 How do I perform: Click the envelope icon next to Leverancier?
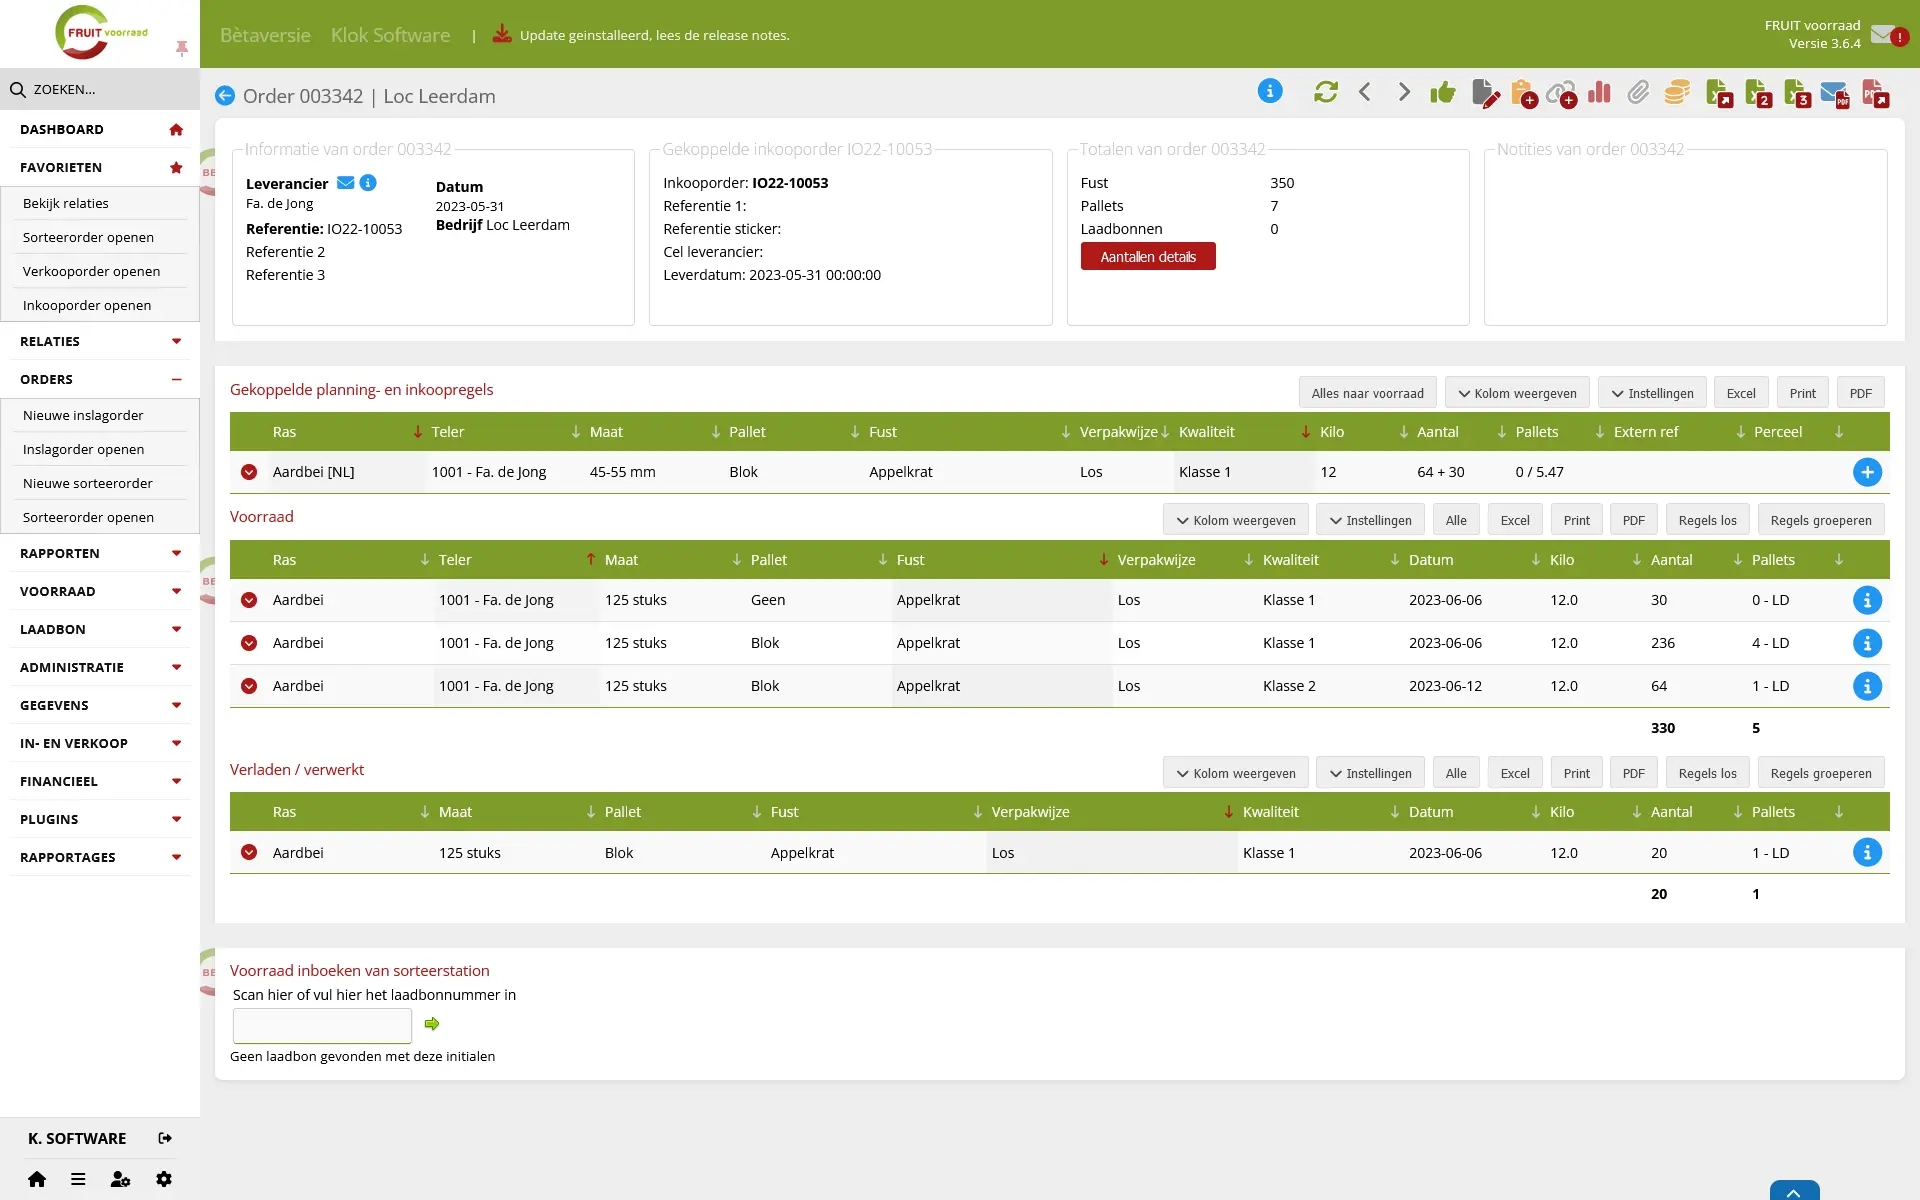click(x=345, y=183)
